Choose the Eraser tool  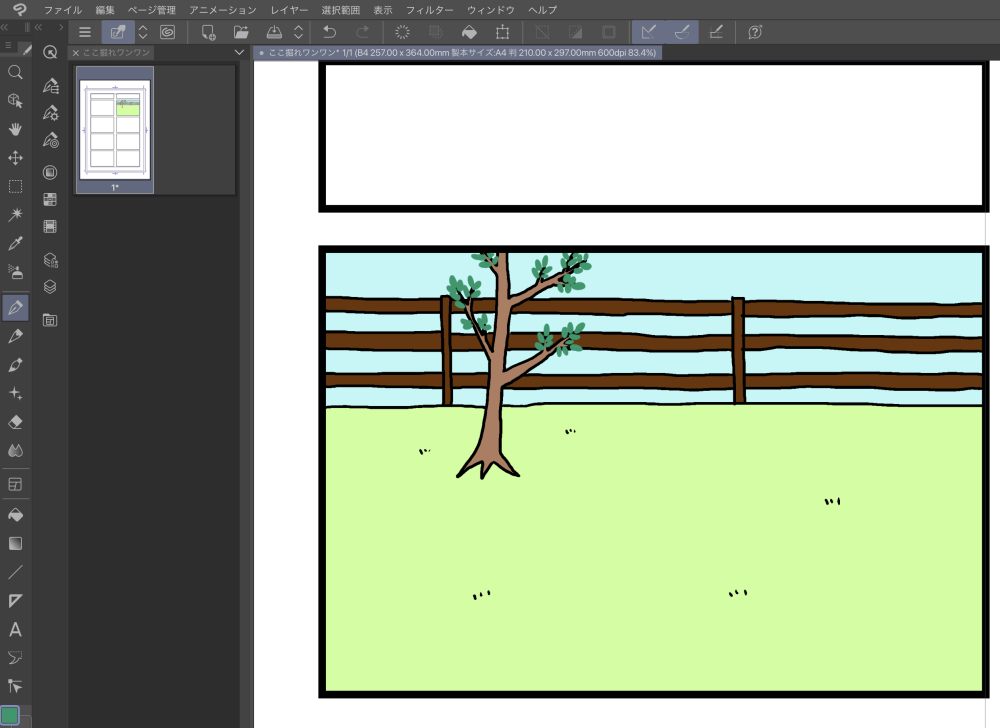click(x=15, y=422)
